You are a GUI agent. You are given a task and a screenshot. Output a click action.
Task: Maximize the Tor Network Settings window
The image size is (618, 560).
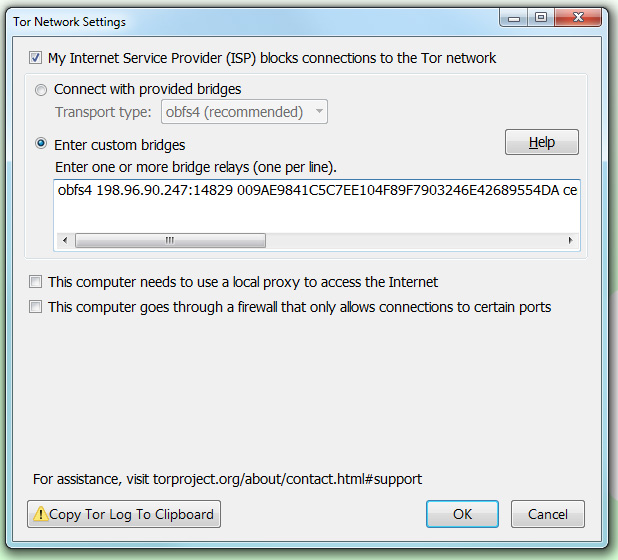coord(541,18)
